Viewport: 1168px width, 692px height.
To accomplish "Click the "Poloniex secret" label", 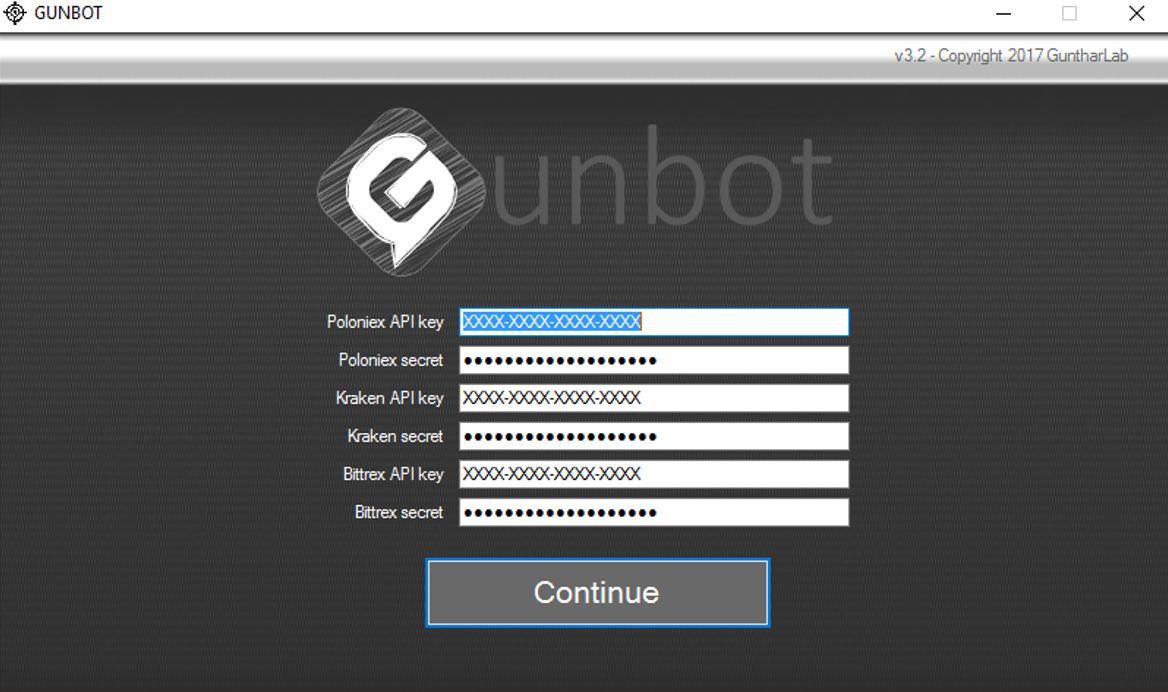I will (x=391, y=360).
